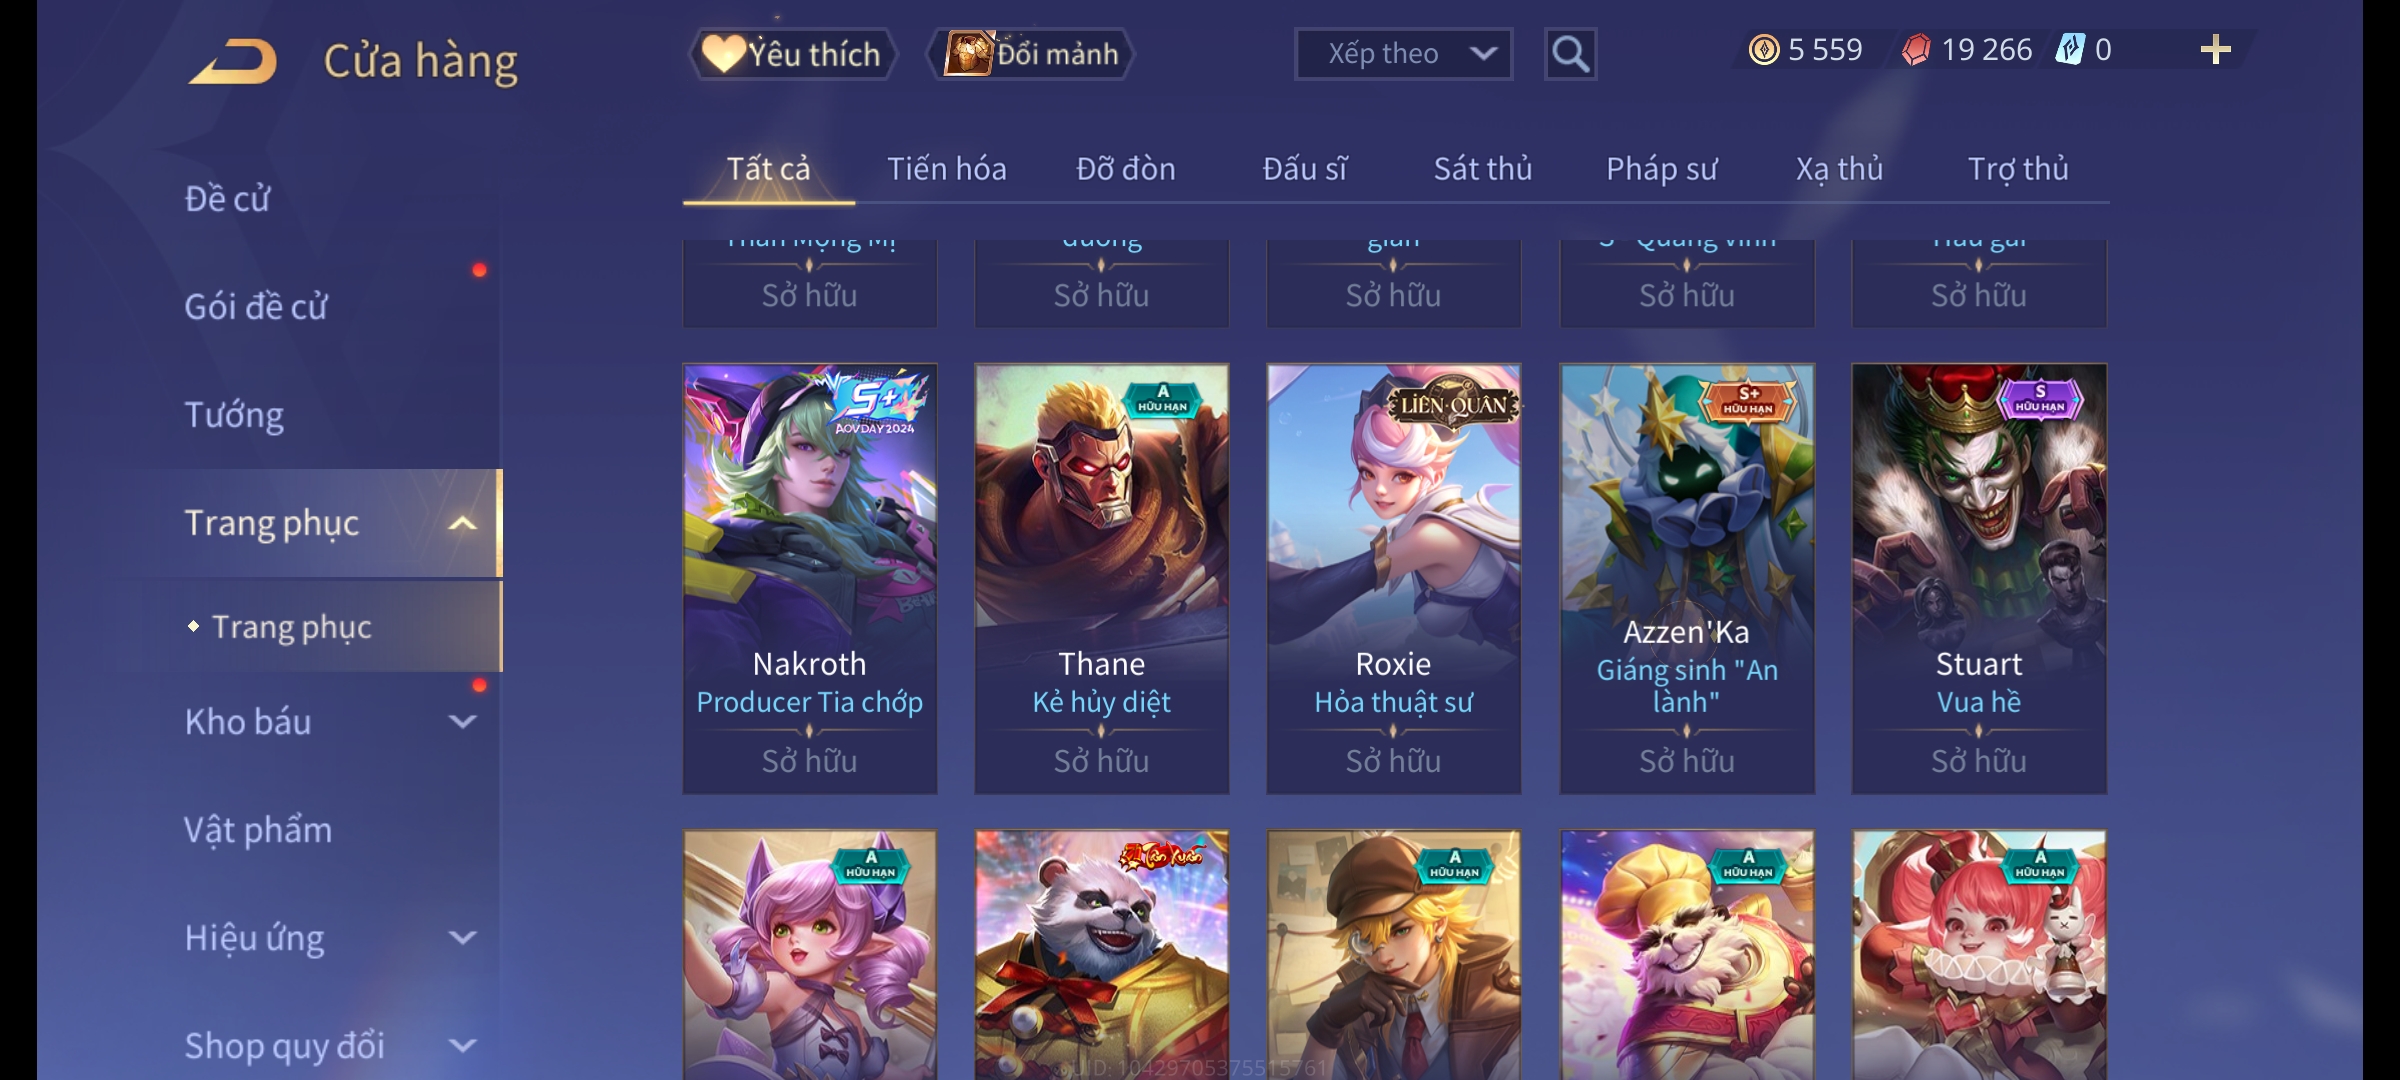Tap the red ruby gem icon

pyautogui.click(x=1916, y=50)
